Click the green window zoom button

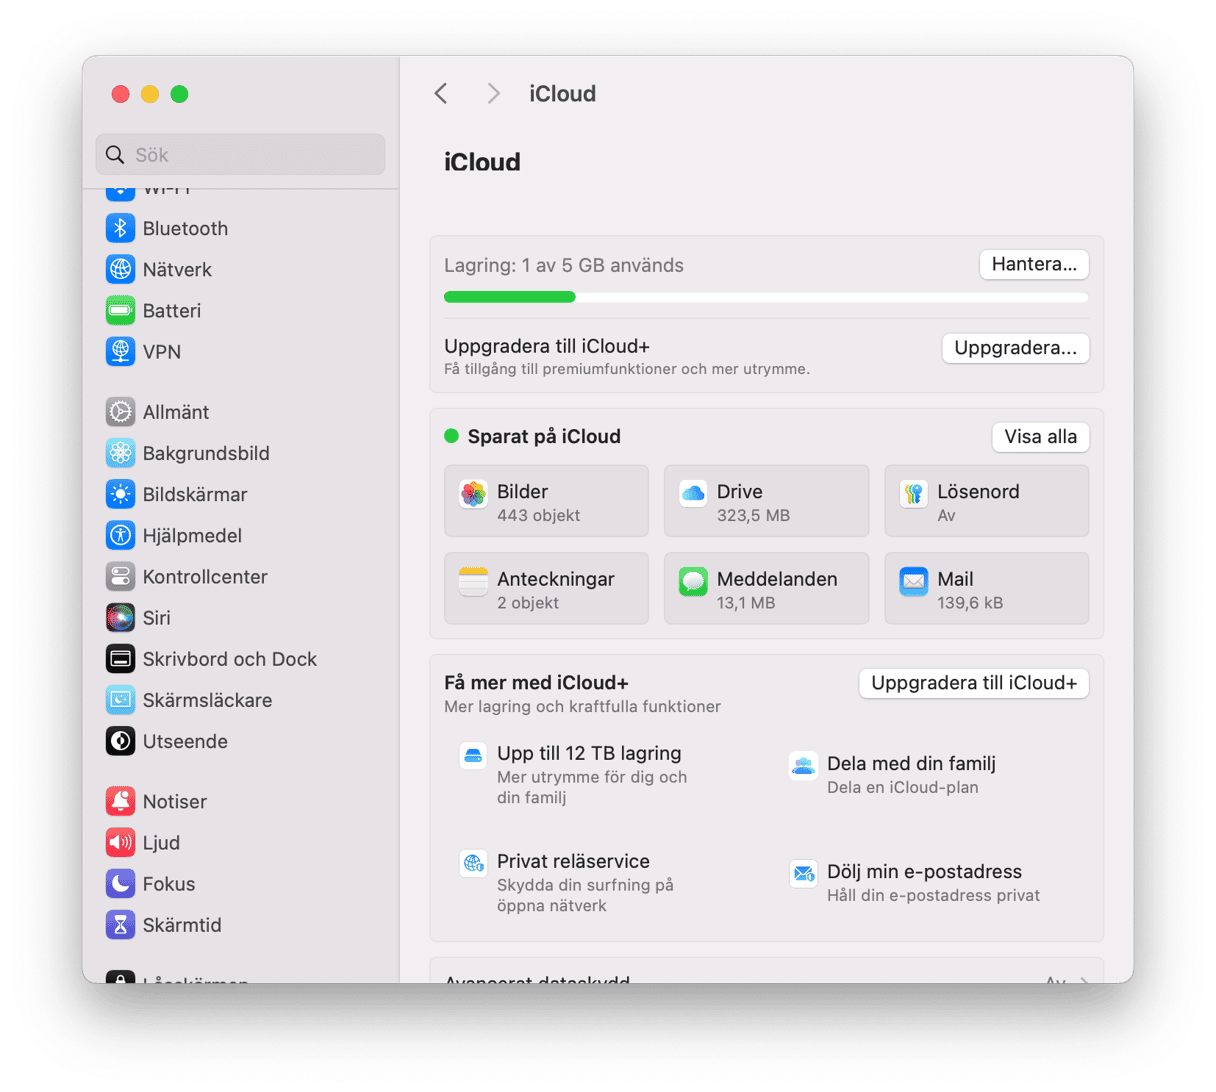pyautogui.click(x=179, y=94)
